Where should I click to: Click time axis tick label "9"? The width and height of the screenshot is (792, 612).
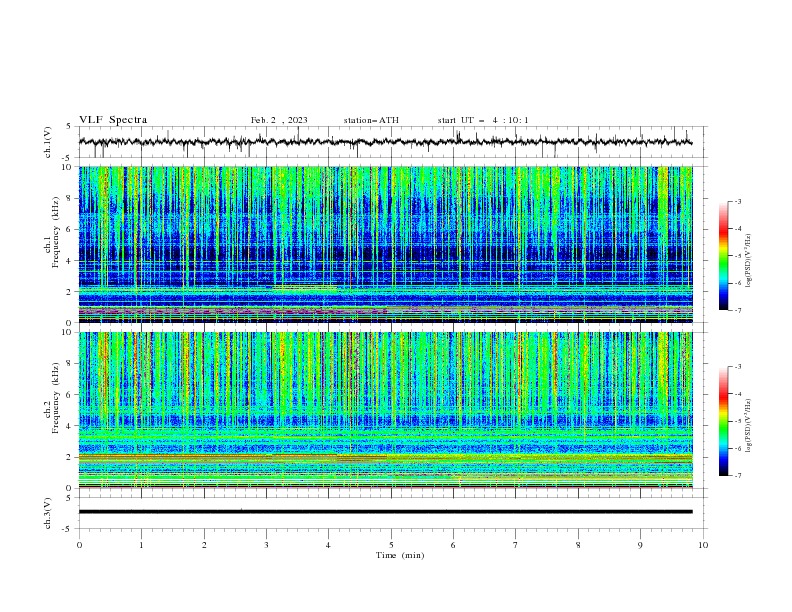pyautogui.click(x=640, y=545)
